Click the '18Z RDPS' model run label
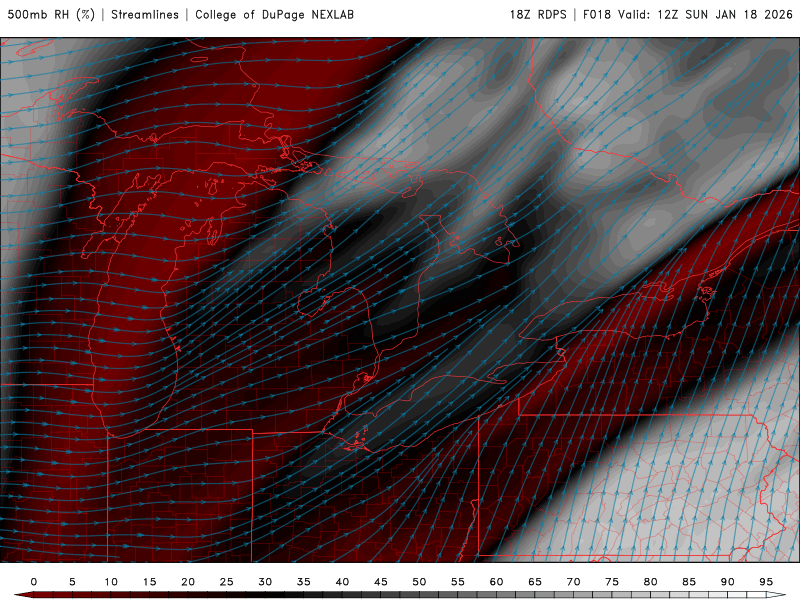The image size is (800, 600). [538, 14]
